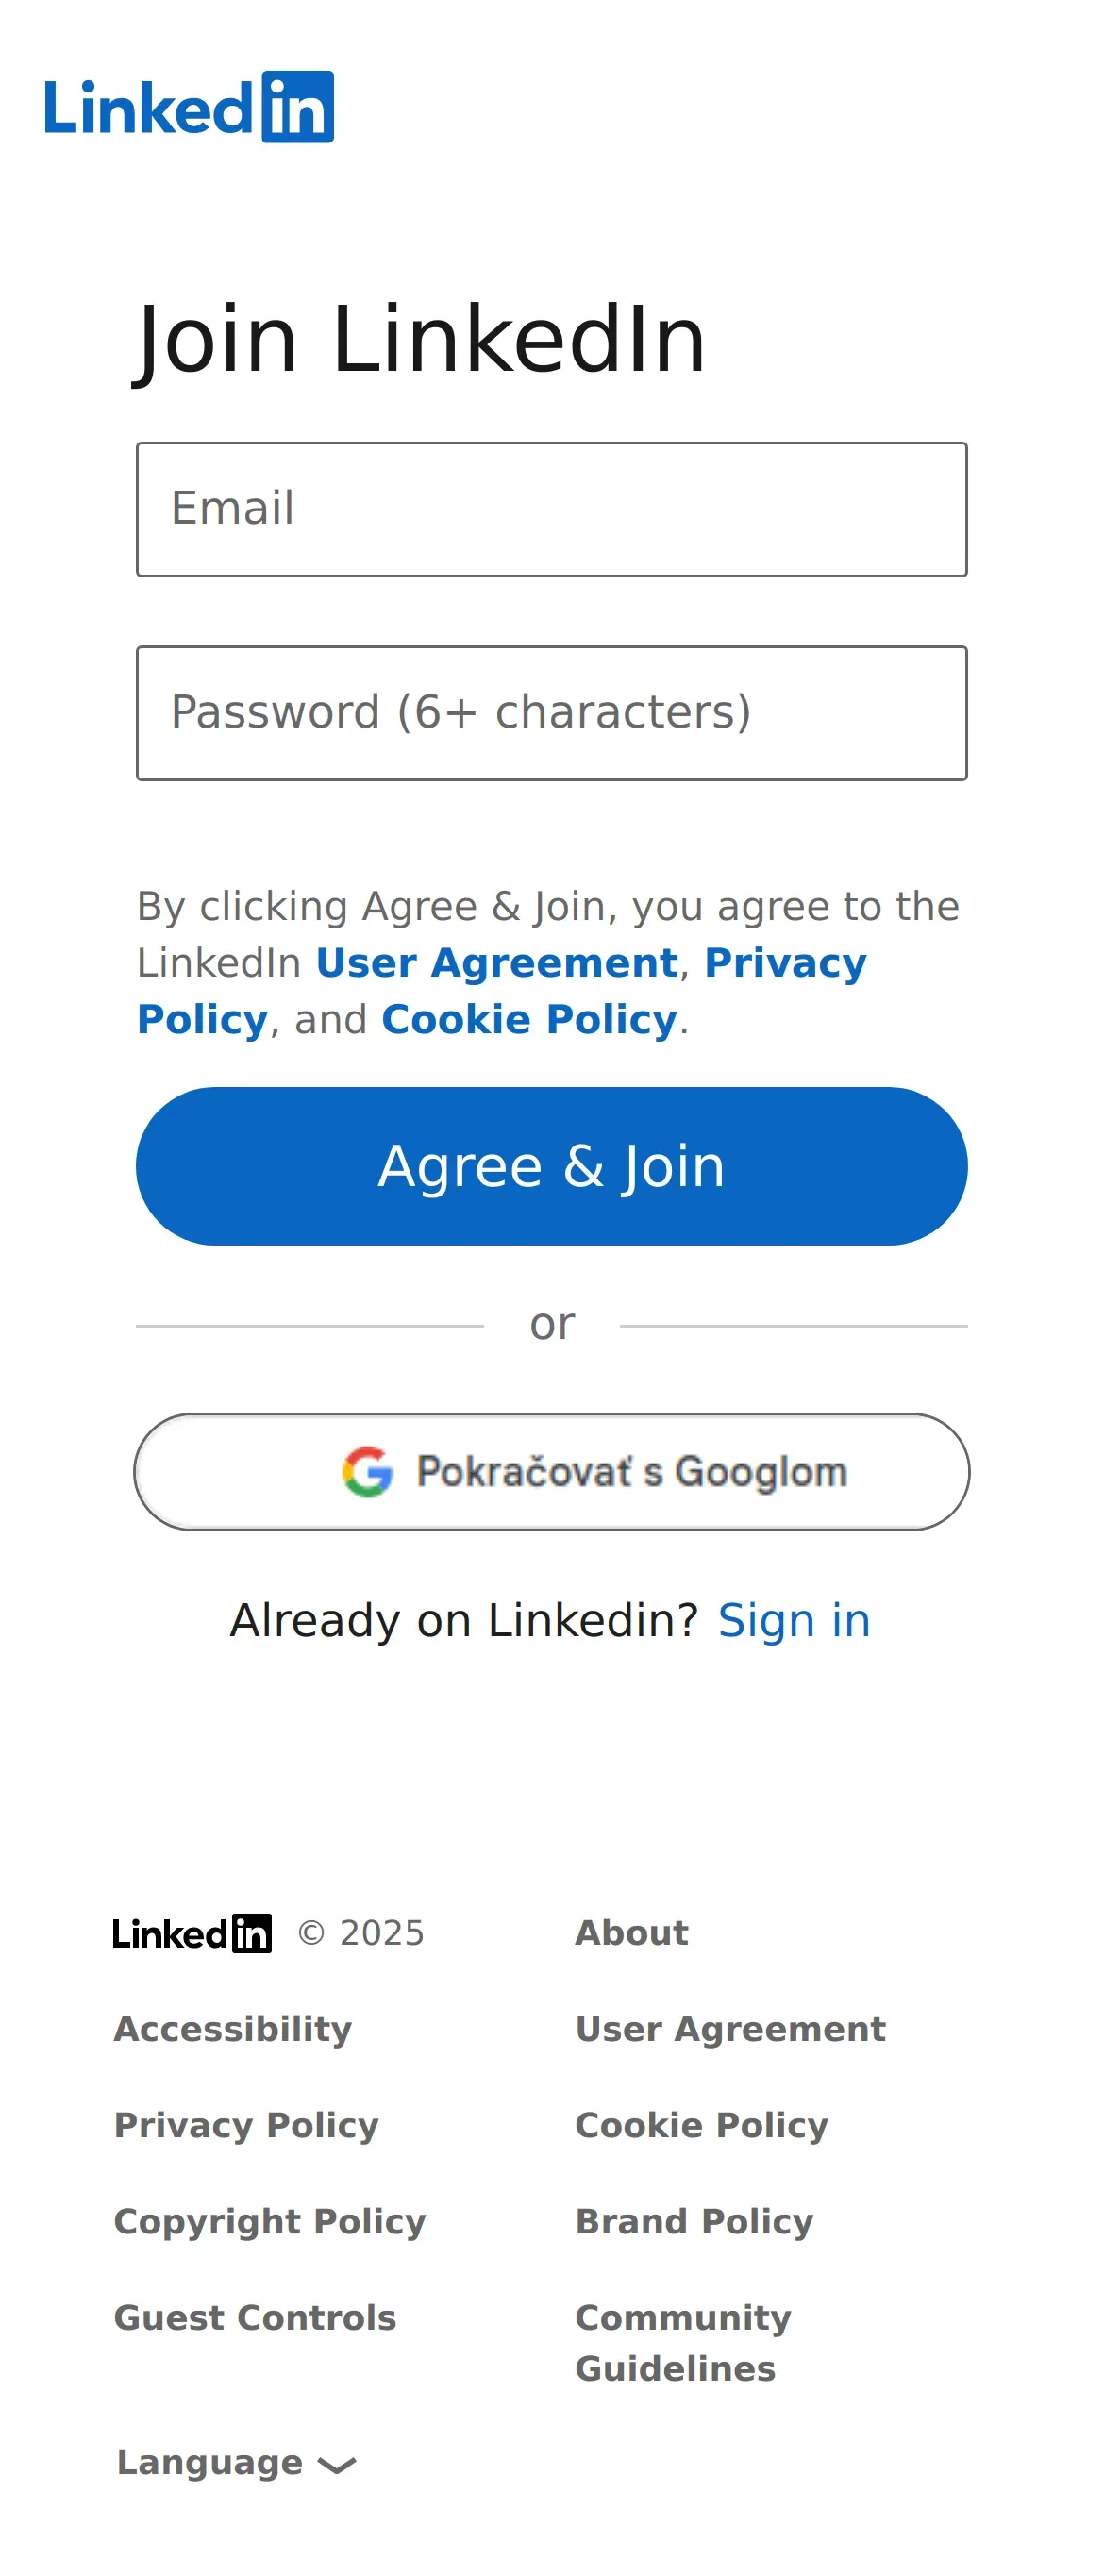1104x2576 pixels.
Task: Expand the Language selector chevron
Action: click(337, 2465)
